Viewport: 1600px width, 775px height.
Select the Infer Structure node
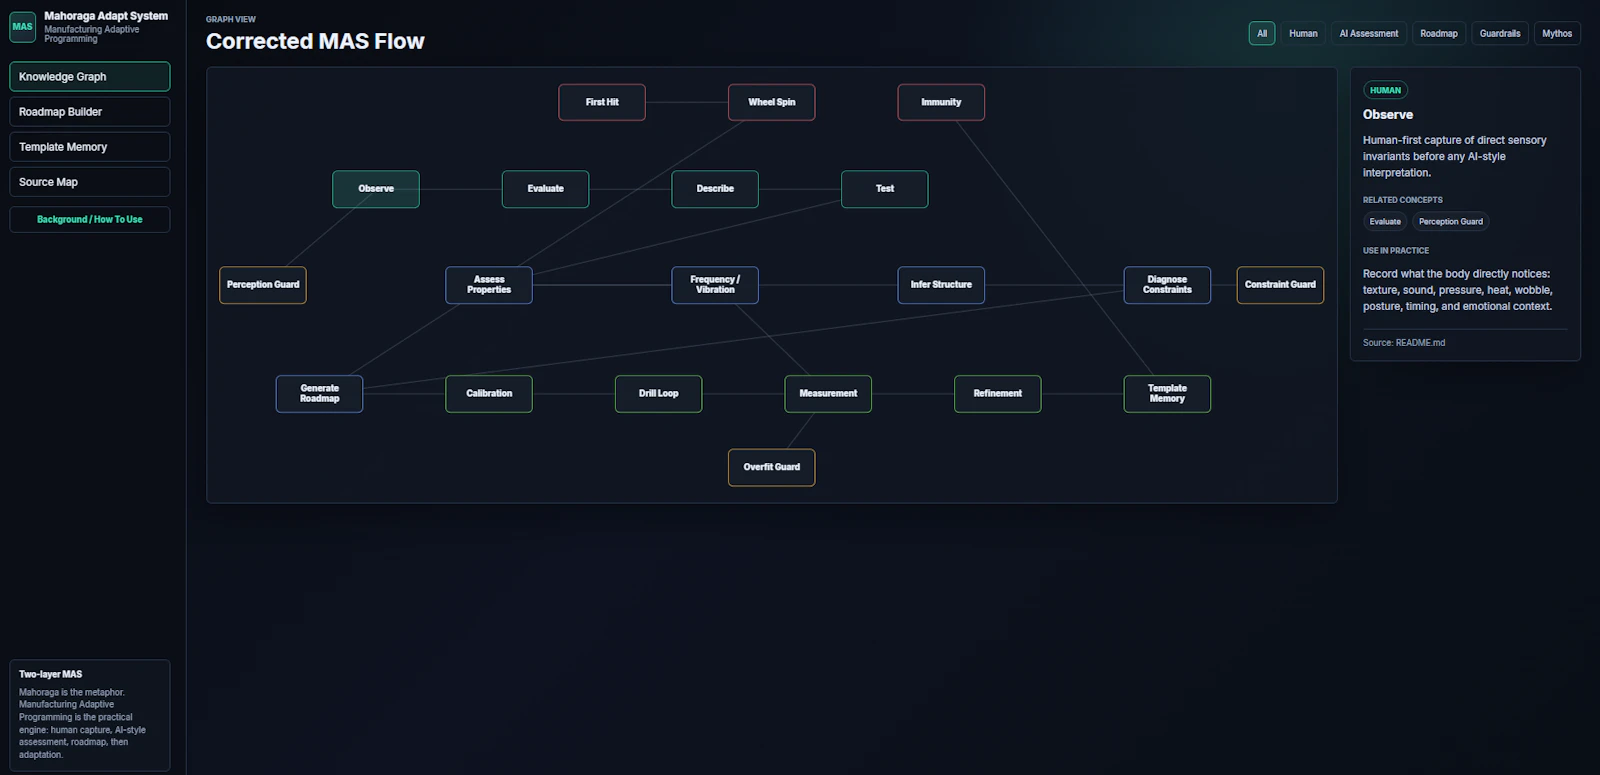(x=941, y=285)
